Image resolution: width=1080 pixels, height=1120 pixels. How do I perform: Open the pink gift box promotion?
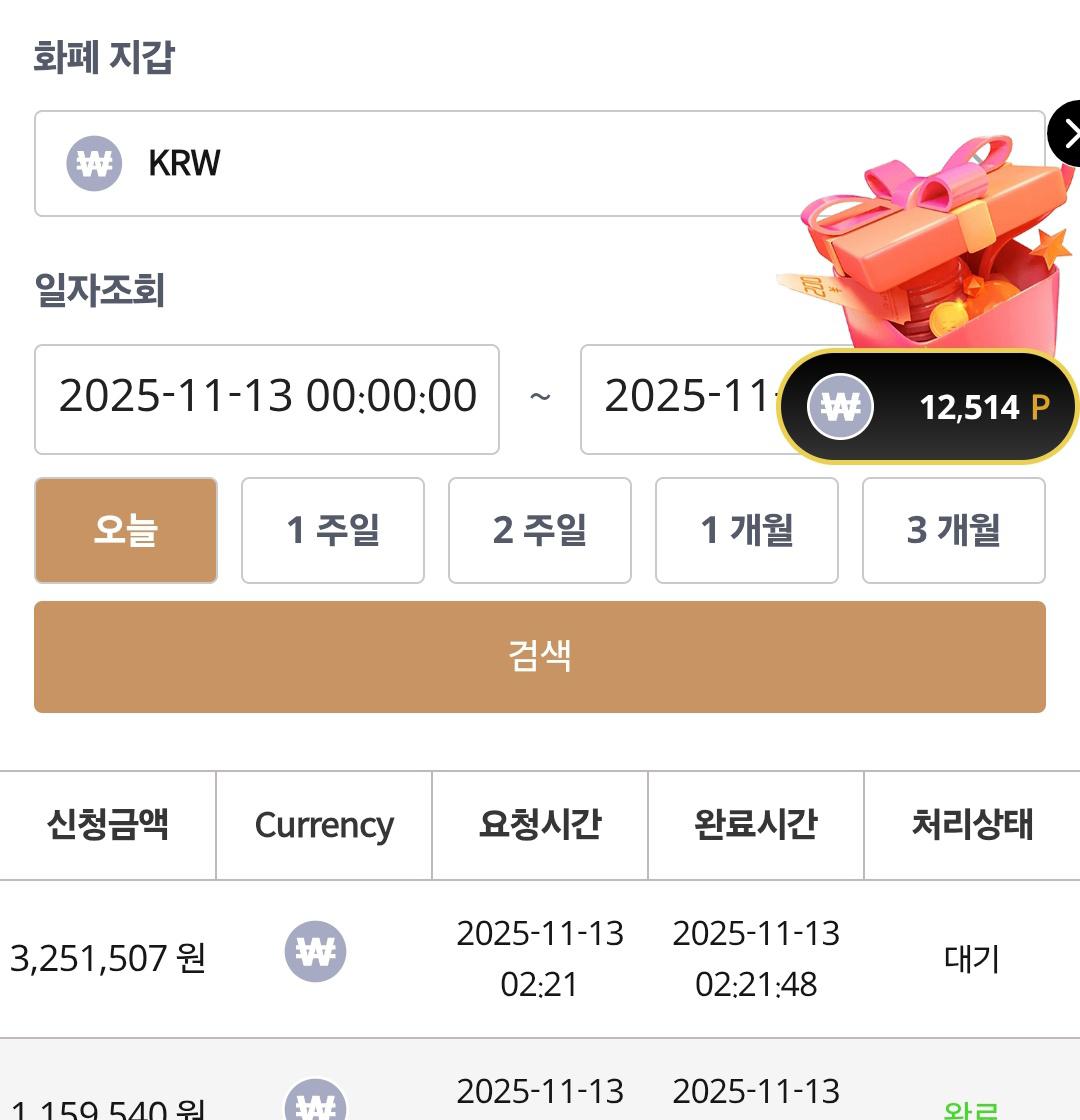(x=930, y=250)
